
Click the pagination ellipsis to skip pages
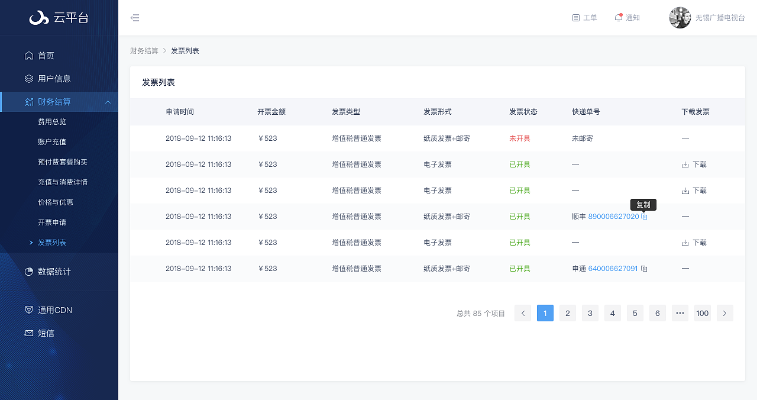[x=680, y=313]
